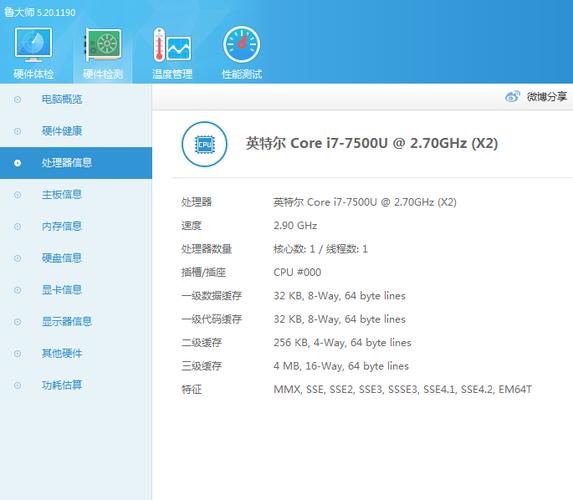Viewport: 573px width, 500px height.
Task: Click the bullet beside 其他硬件
Action: tap(17, 354)
